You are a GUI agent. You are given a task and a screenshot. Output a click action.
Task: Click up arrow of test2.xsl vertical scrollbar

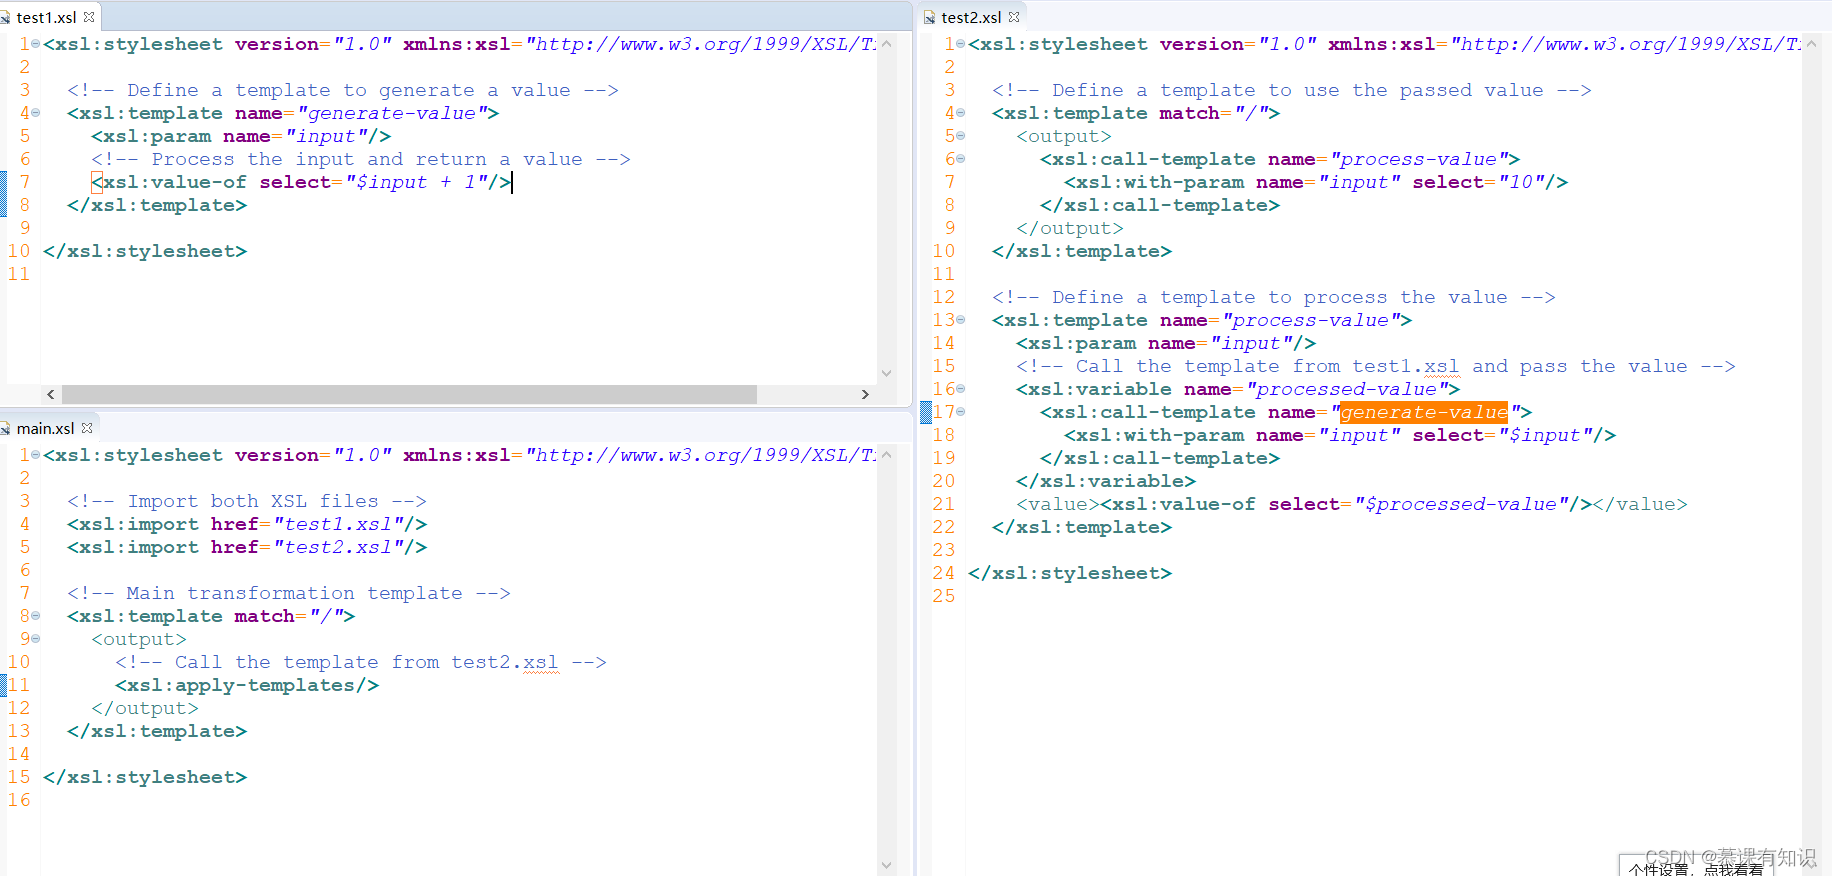point(1811,44)
